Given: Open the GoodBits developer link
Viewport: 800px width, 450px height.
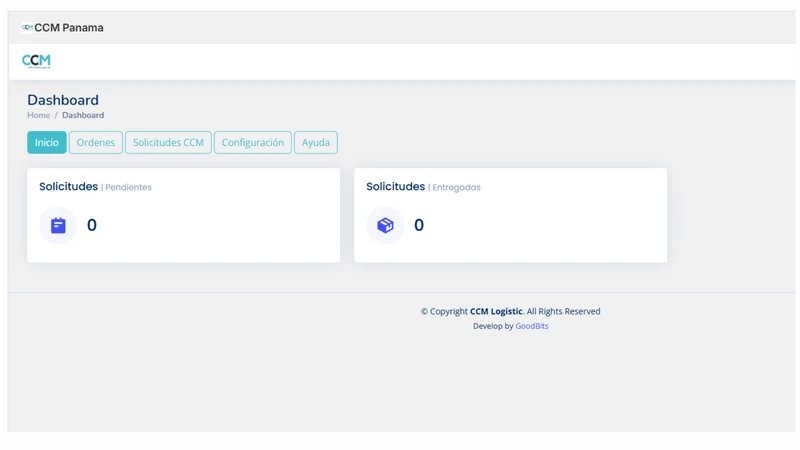Looking at the screenshot, I should click(532, 326).
